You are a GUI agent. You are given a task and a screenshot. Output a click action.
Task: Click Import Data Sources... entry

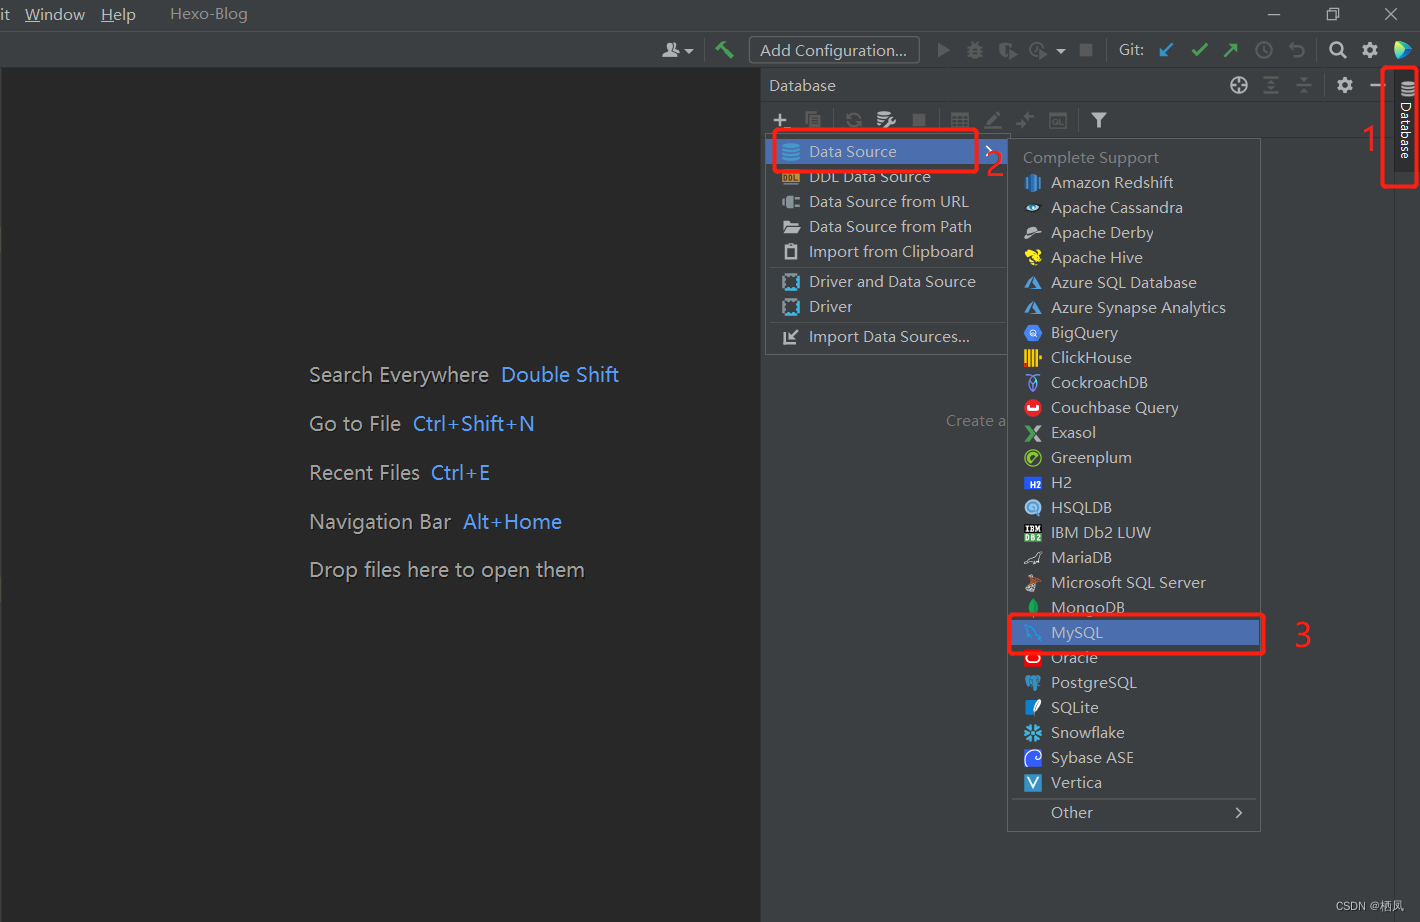click(x=886, y=336)
